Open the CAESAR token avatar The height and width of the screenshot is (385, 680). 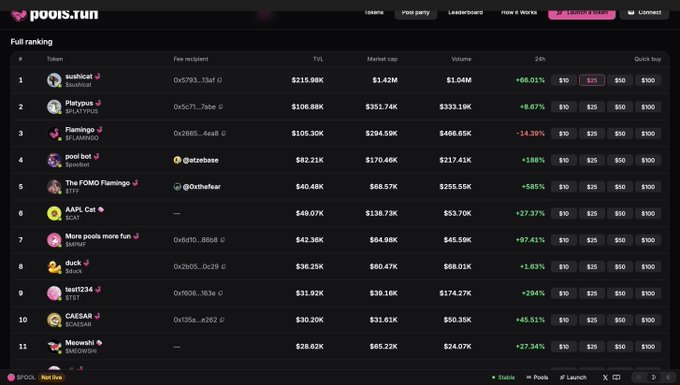[54, 320]
